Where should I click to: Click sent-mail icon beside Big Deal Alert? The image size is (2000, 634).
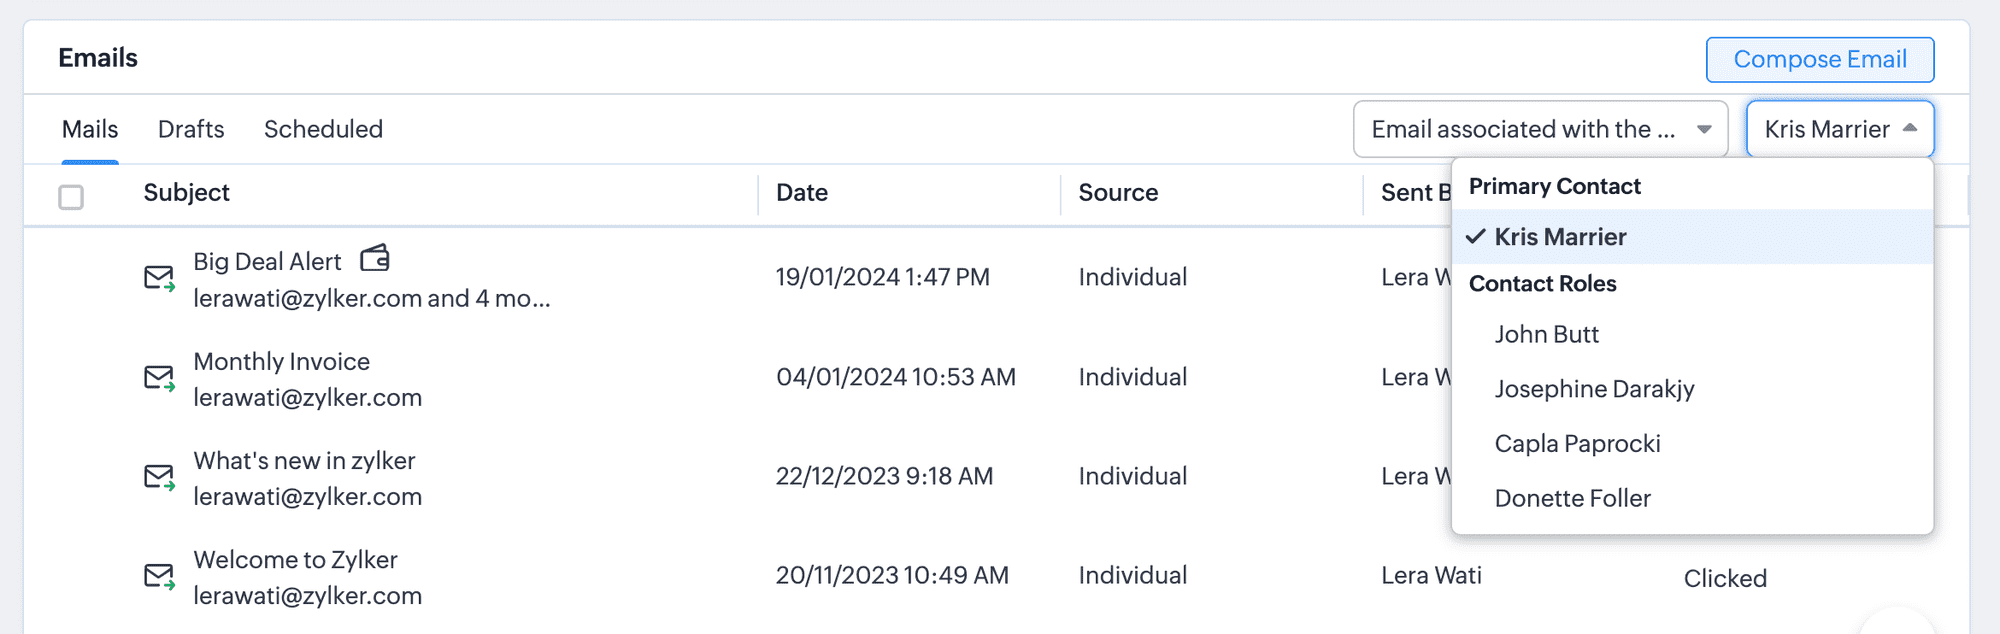(x=159, y=278)
